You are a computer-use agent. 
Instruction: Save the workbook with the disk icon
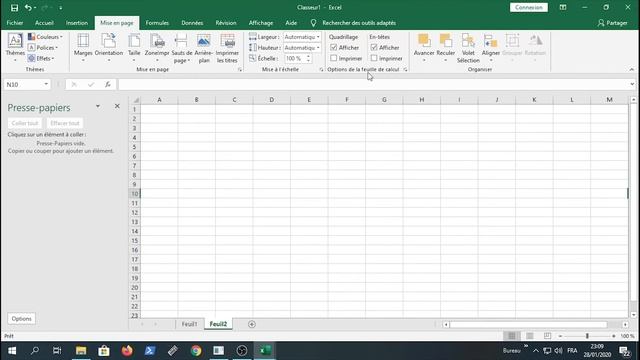(14, 7)
